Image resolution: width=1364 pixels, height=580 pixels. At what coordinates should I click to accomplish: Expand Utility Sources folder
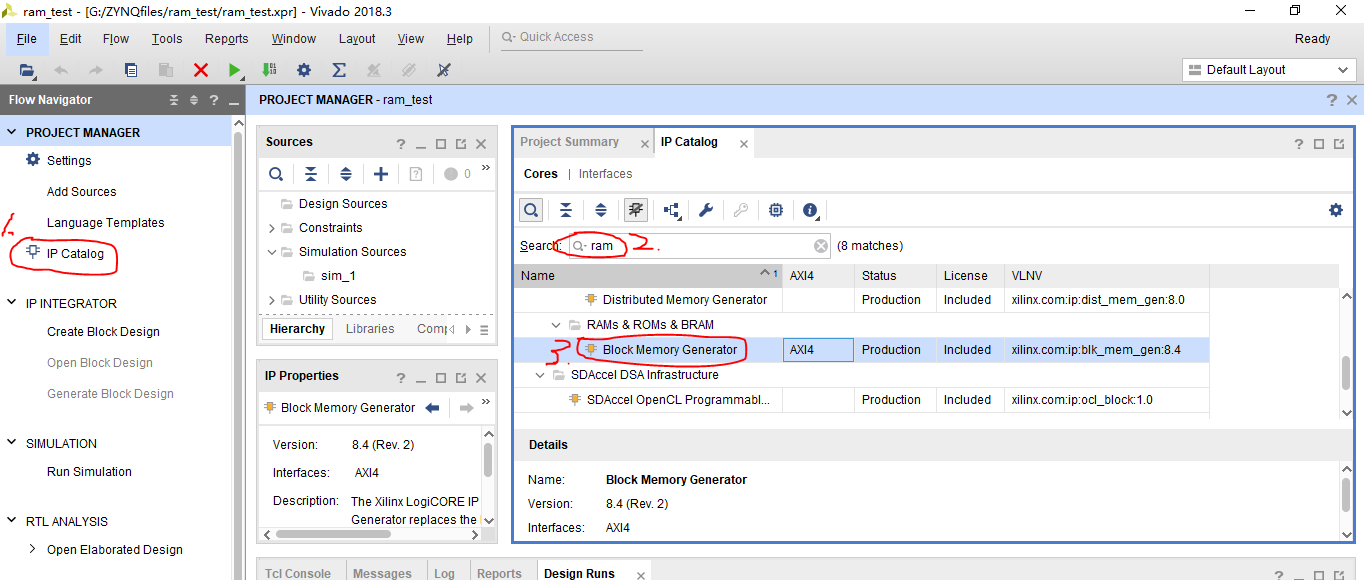coord(271,300)
